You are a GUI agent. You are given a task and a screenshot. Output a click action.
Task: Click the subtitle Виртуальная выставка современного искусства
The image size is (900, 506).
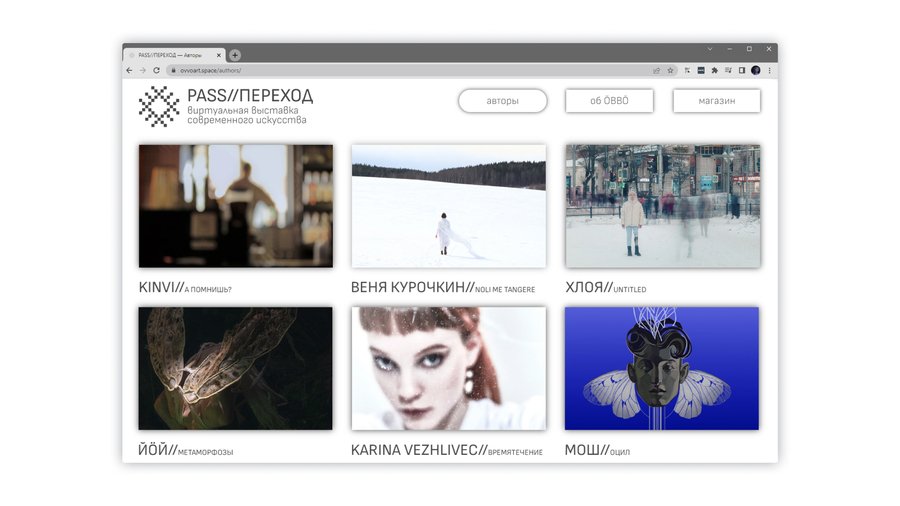pyautogui.click(x=247, y=115)
